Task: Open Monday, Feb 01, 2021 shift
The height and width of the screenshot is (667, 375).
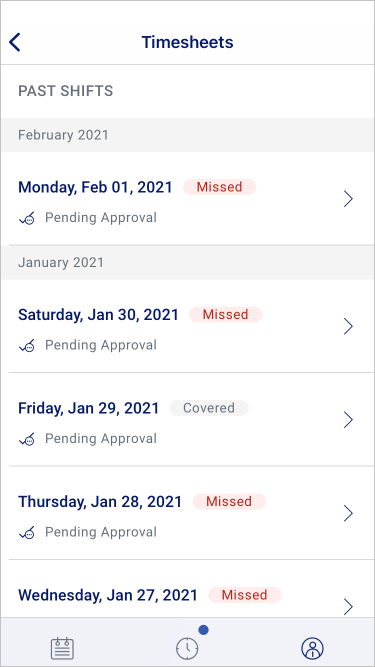Action: (x=188, y=199)
